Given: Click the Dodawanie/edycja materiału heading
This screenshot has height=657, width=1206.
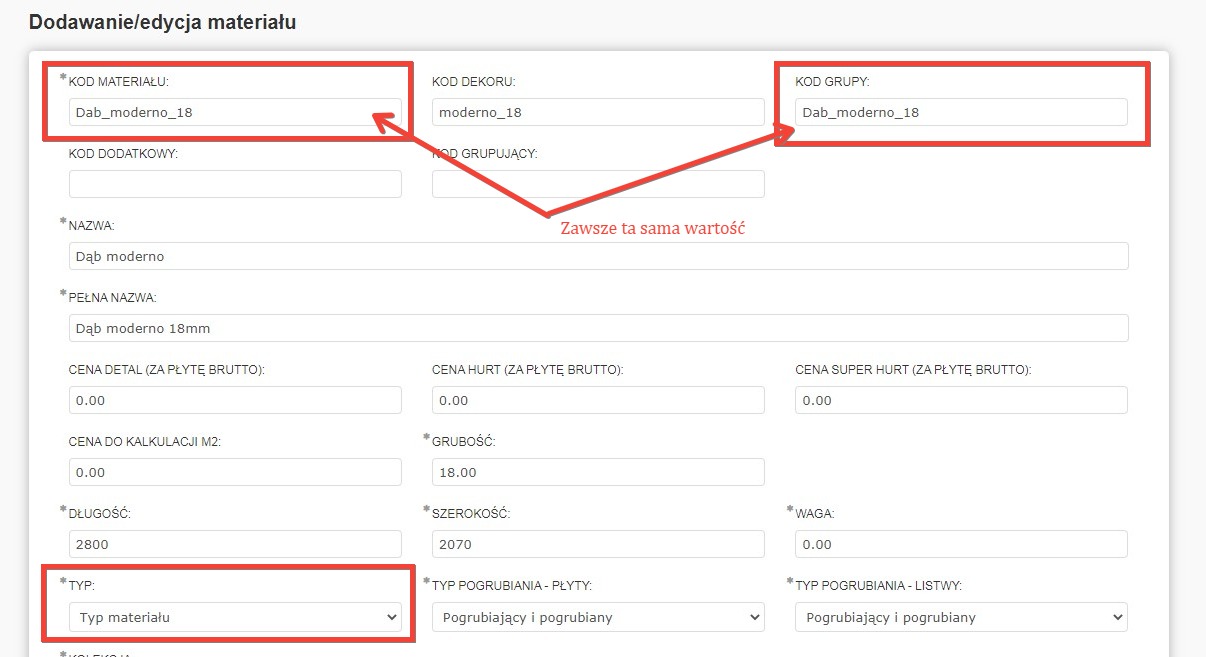Looking at the screenshot, I should (162, 22).
